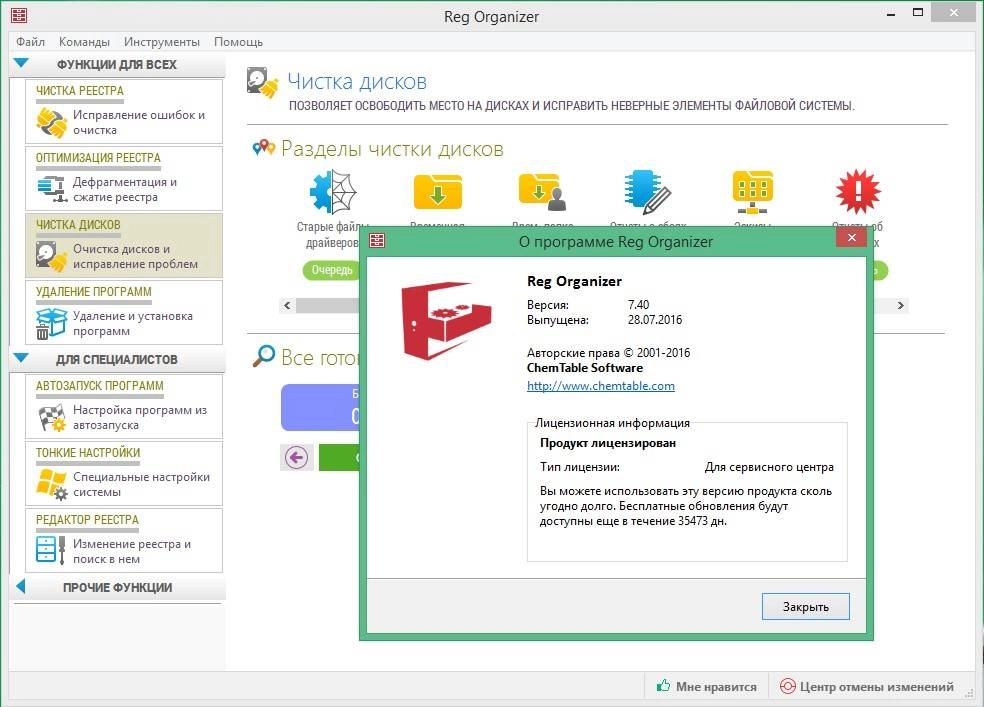Click the purple back arrow button
Image resolution: width=984 pixels, height=707 pixels.
[296, 457]
